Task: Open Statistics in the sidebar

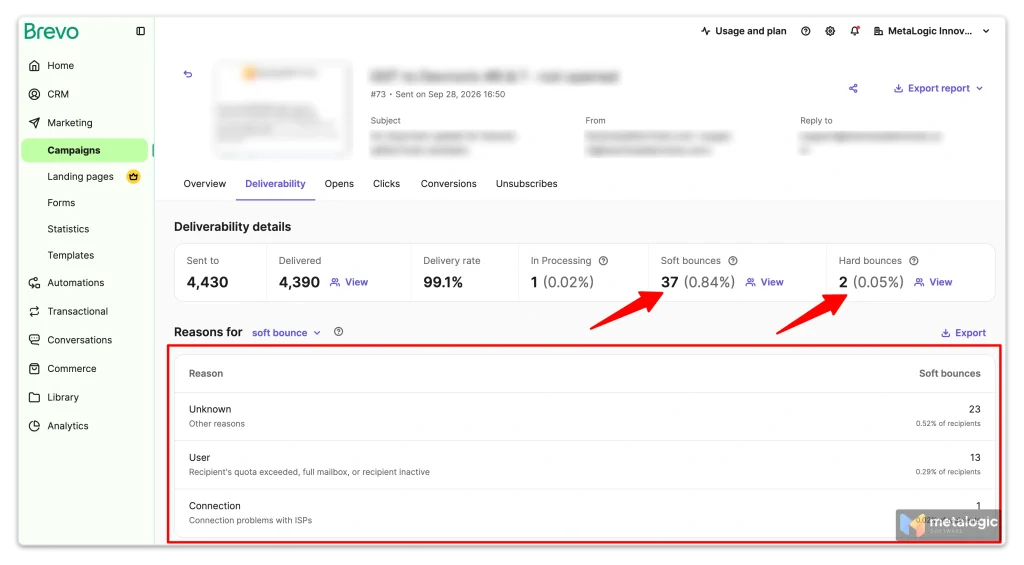Action: coord(68,229)
